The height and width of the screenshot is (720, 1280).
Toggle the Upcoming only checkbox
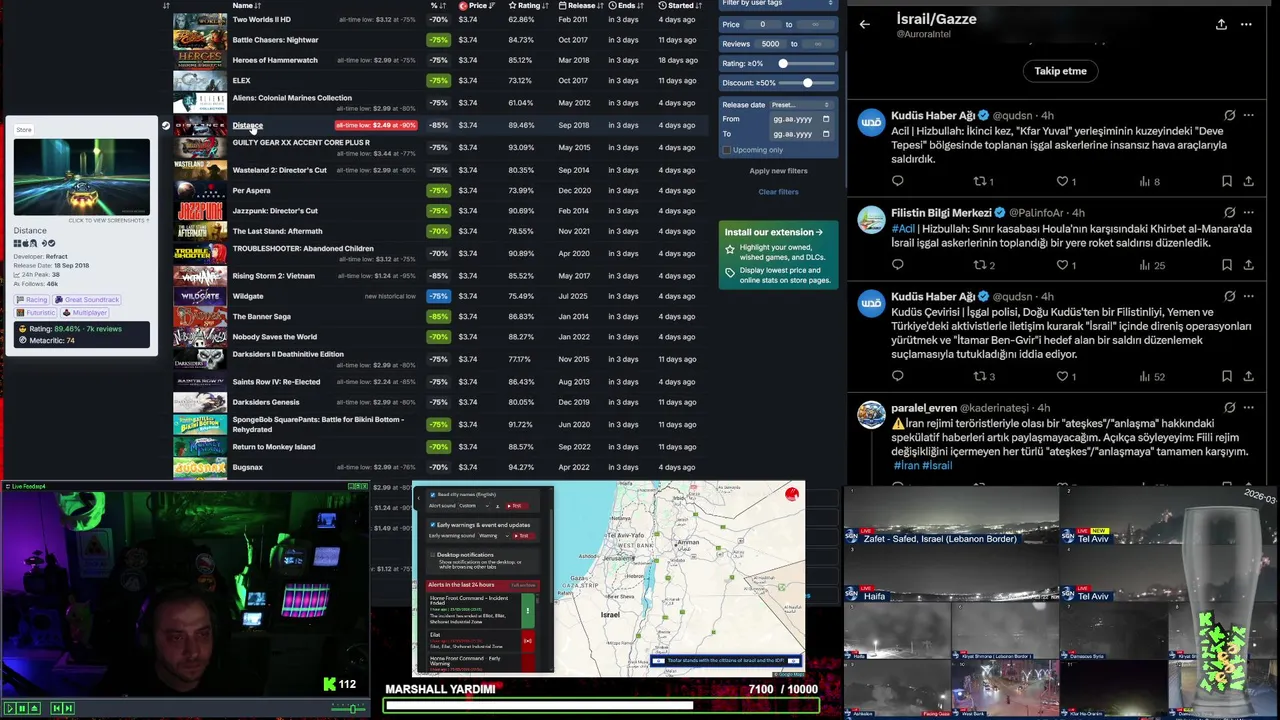click(727, 150)
